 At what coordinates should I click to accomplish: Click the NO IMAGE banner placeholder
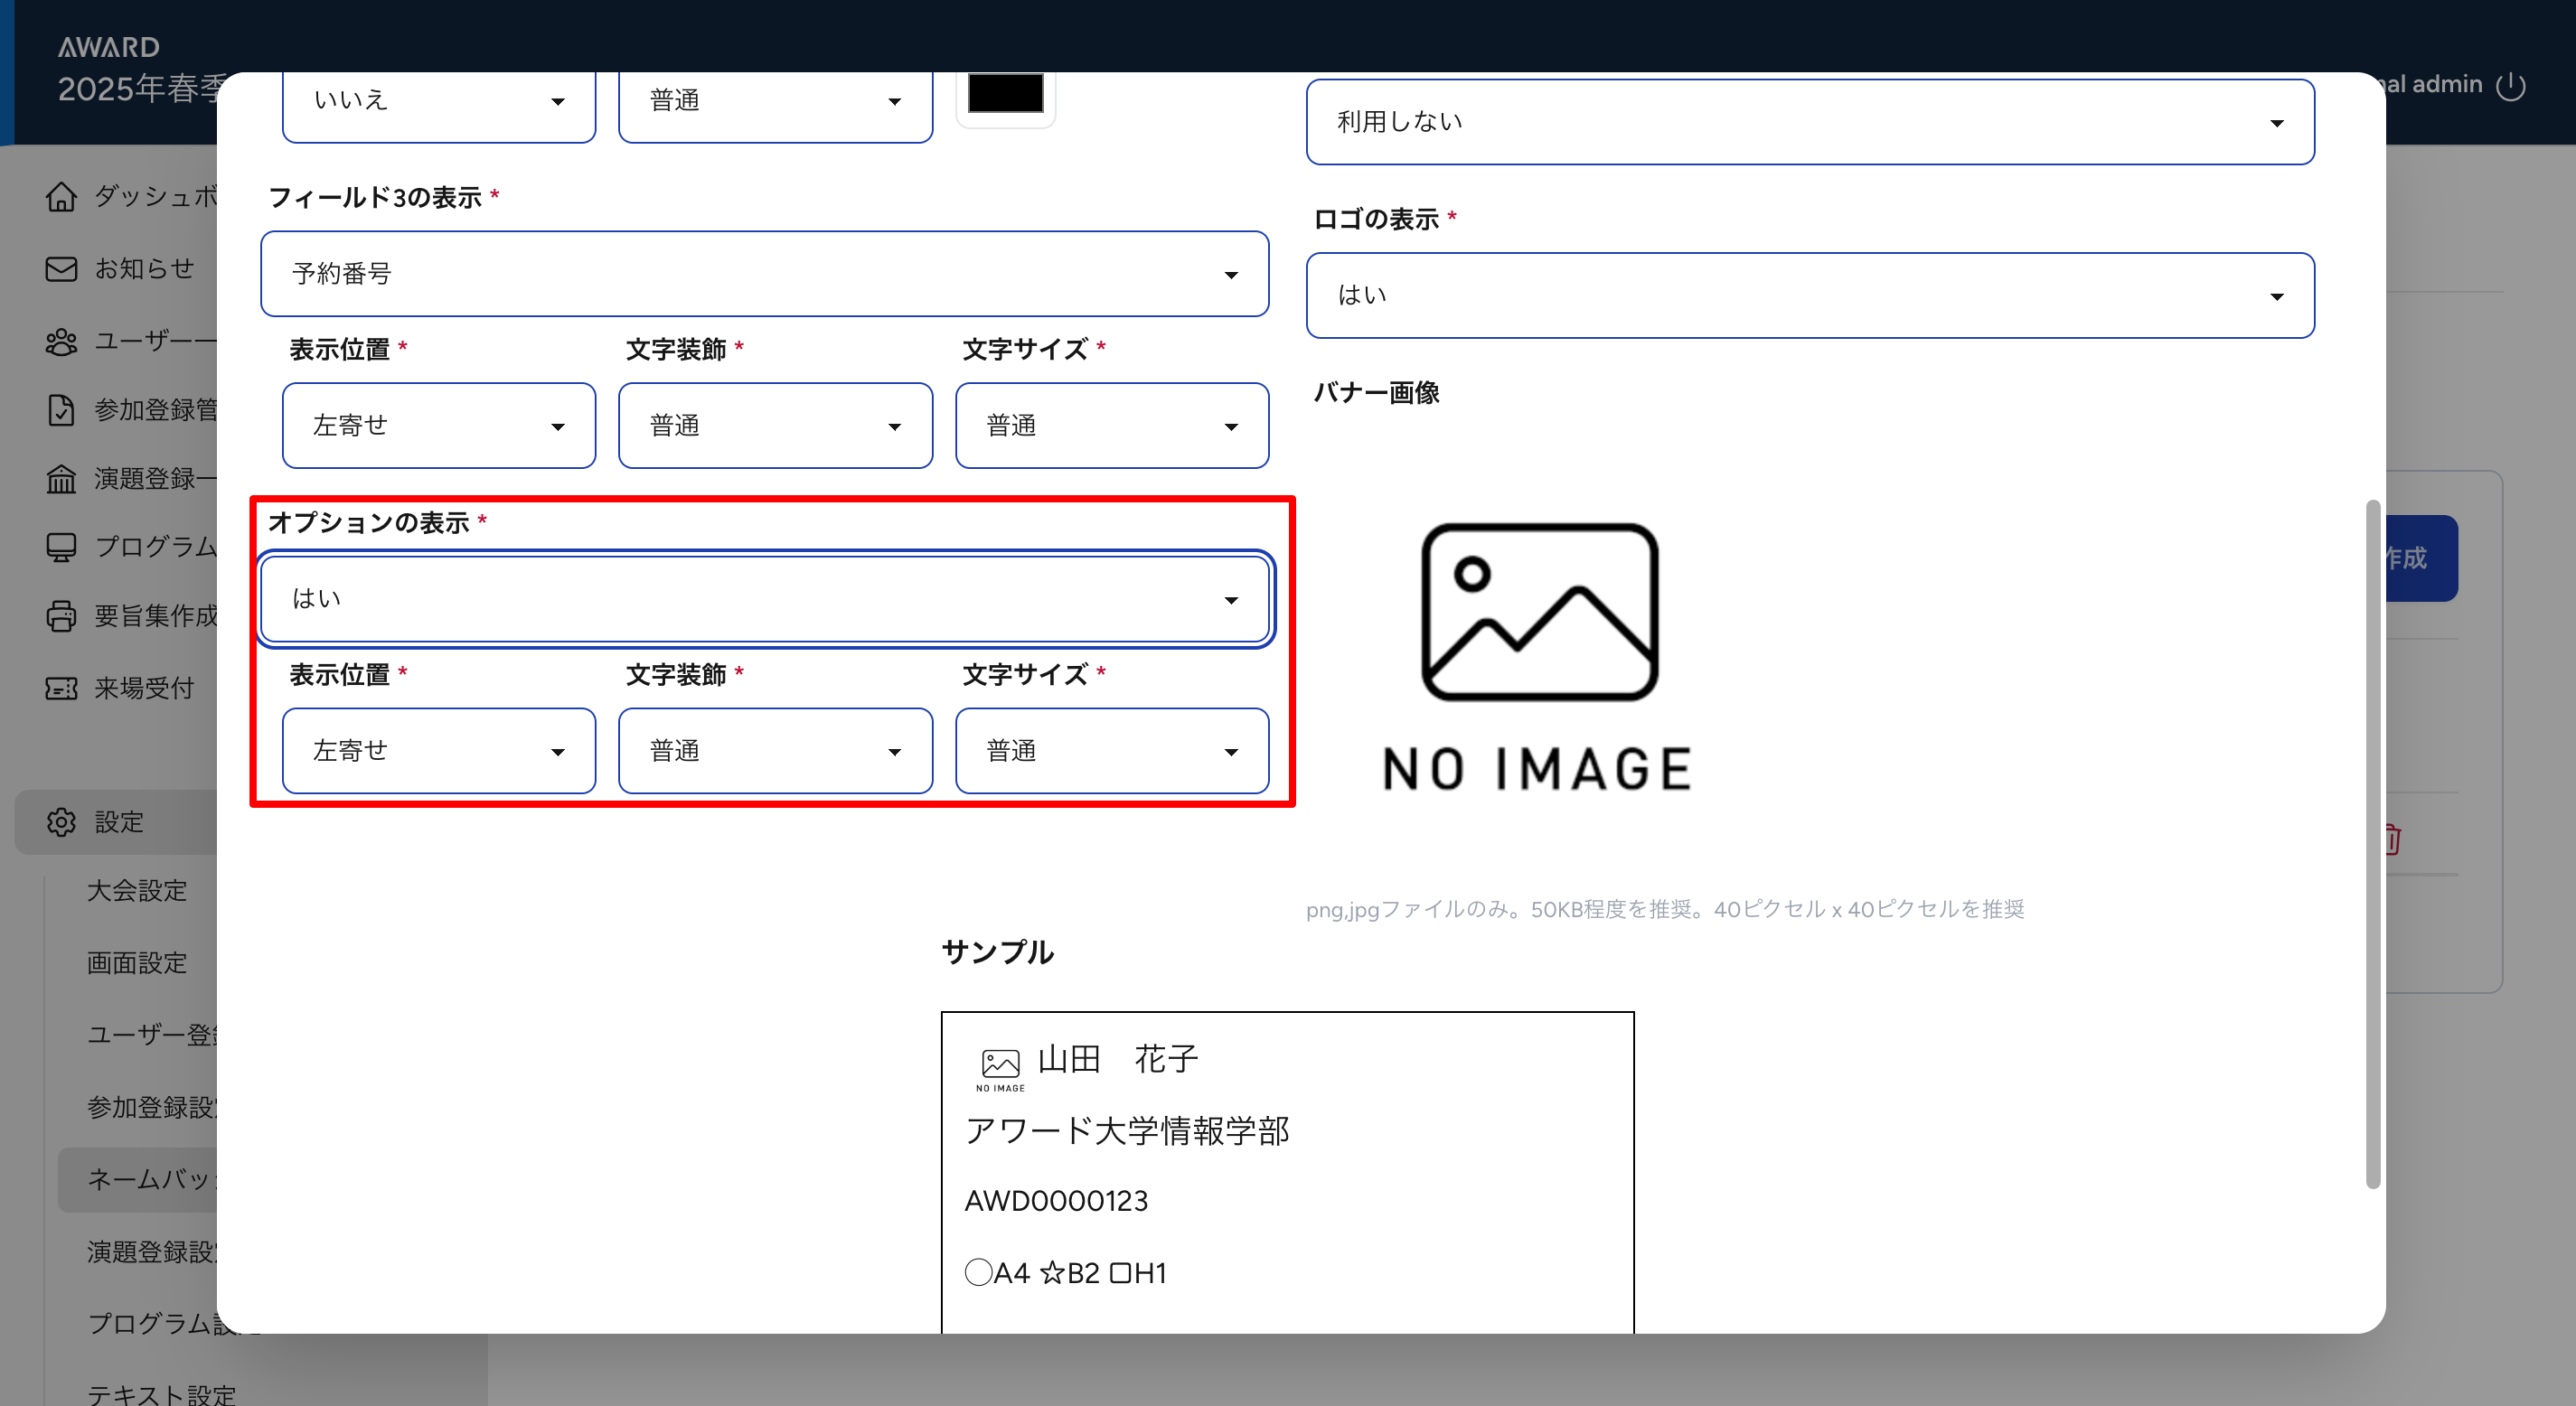1538,655
